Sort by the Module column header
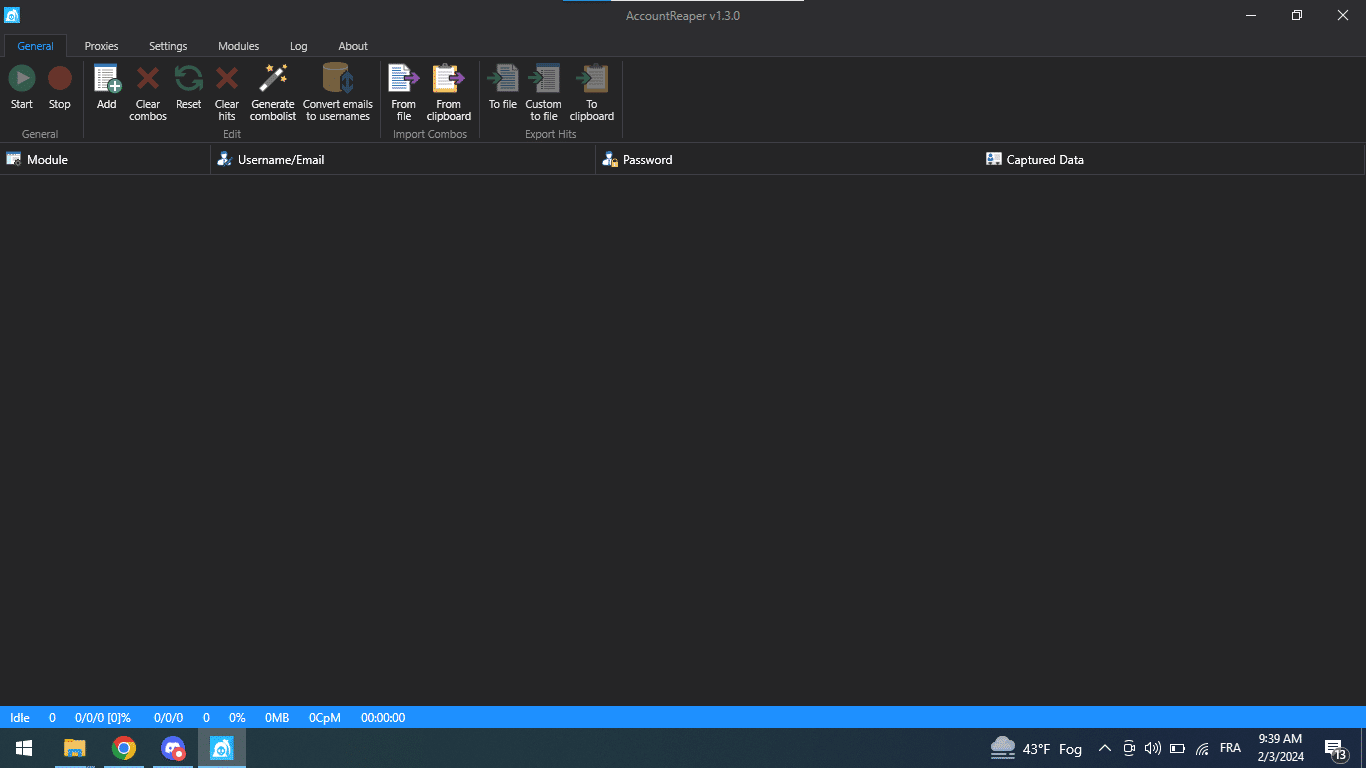The height and width of the screenshot is (768, 1366). point(105,159)
